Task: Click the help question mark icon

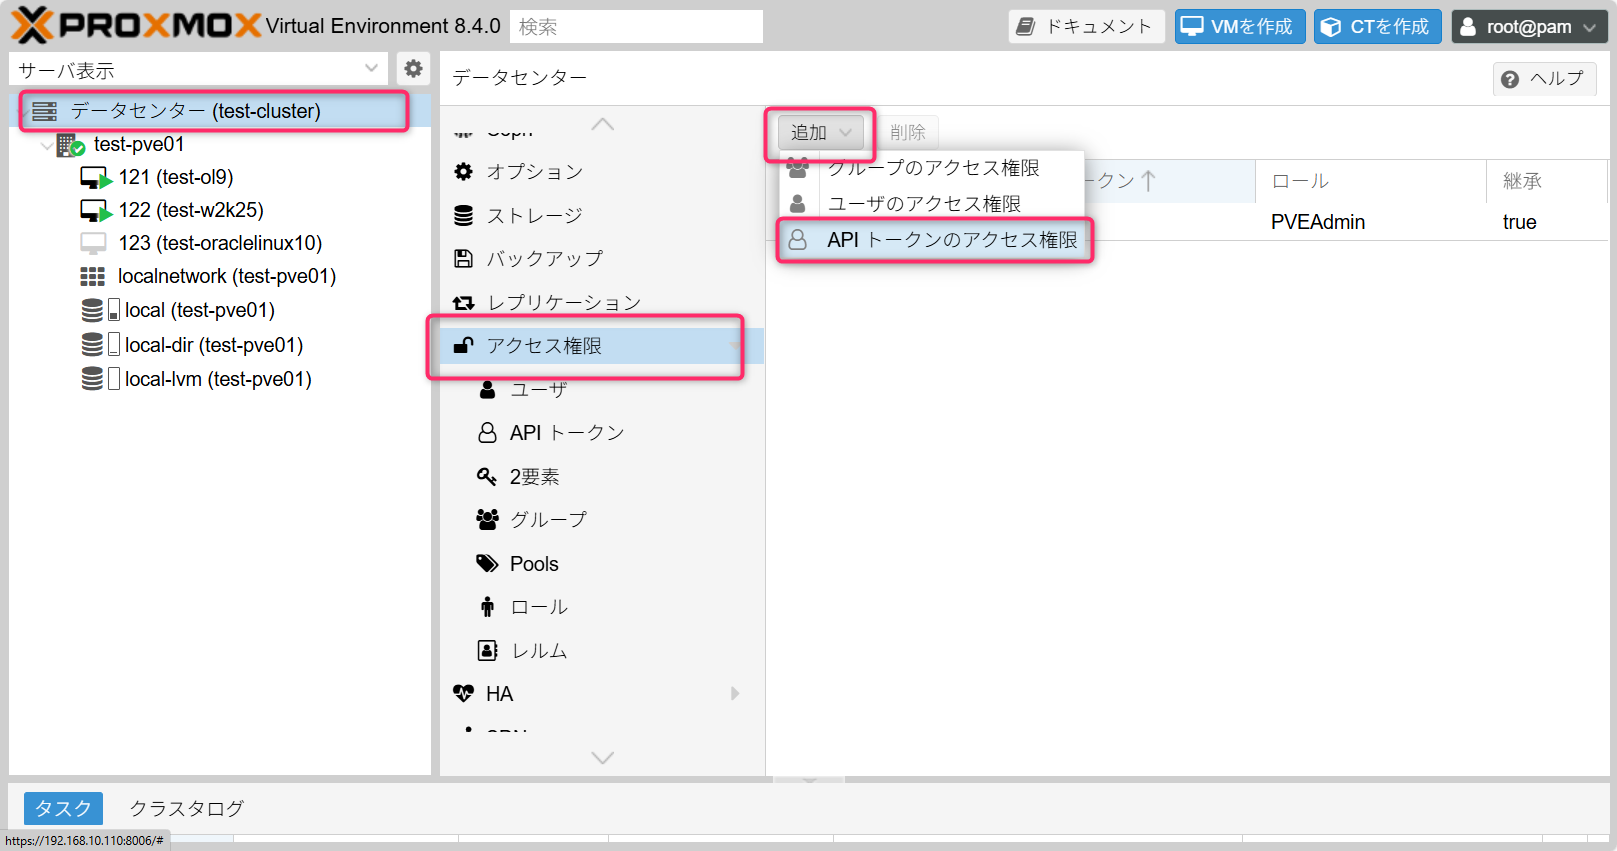Action: pos(1510,79)
